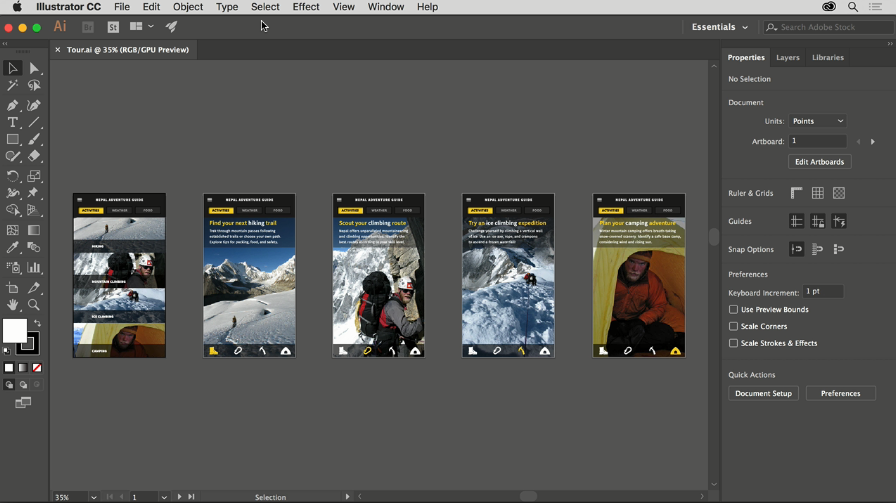Choose the Zoom tool in the toolbar
This screenshot has width=896, height=503.
tap(34, 304)
